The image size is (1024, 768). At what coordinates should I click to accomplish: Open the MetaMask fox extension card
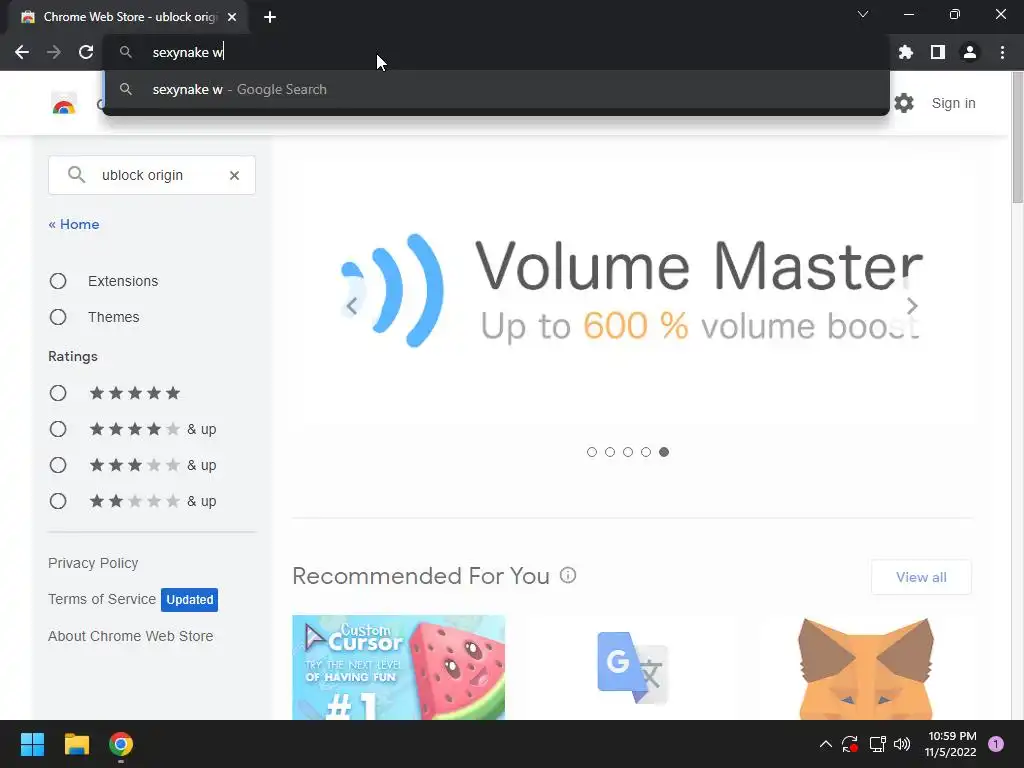point(866,667)
